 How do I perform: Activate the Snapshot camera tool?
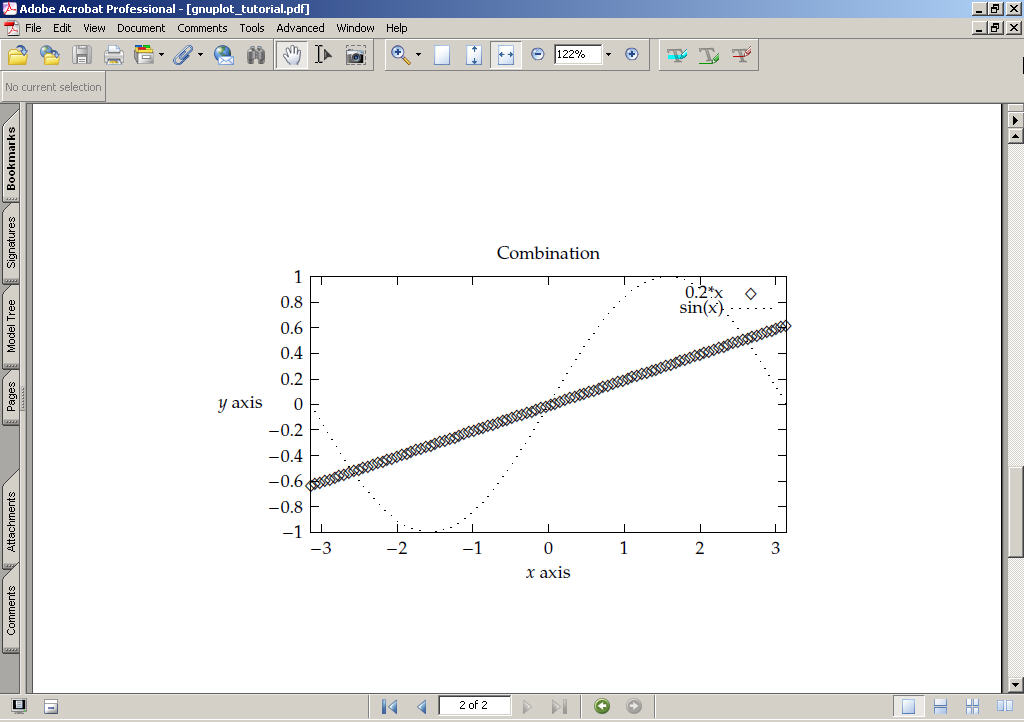click(x=355, y=55)
